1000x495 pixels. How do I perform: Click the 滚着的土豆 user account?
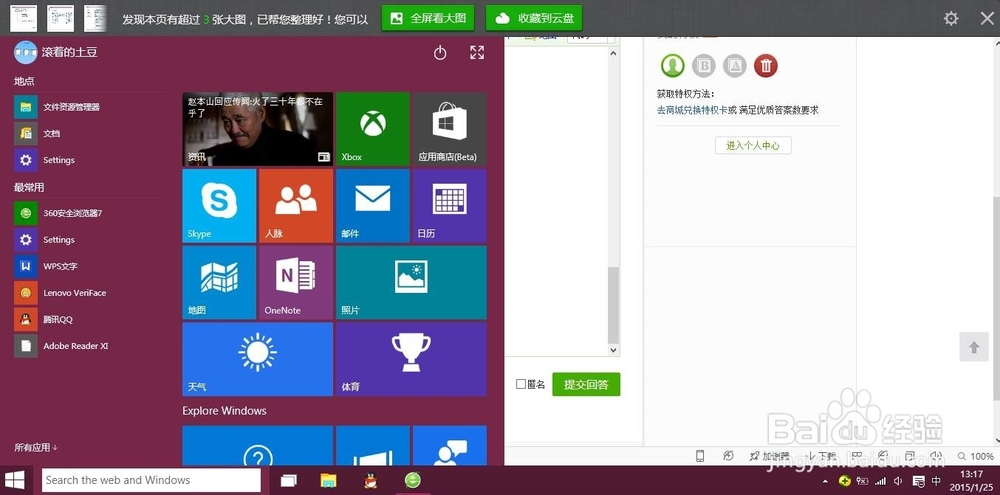tap(55, 52)
